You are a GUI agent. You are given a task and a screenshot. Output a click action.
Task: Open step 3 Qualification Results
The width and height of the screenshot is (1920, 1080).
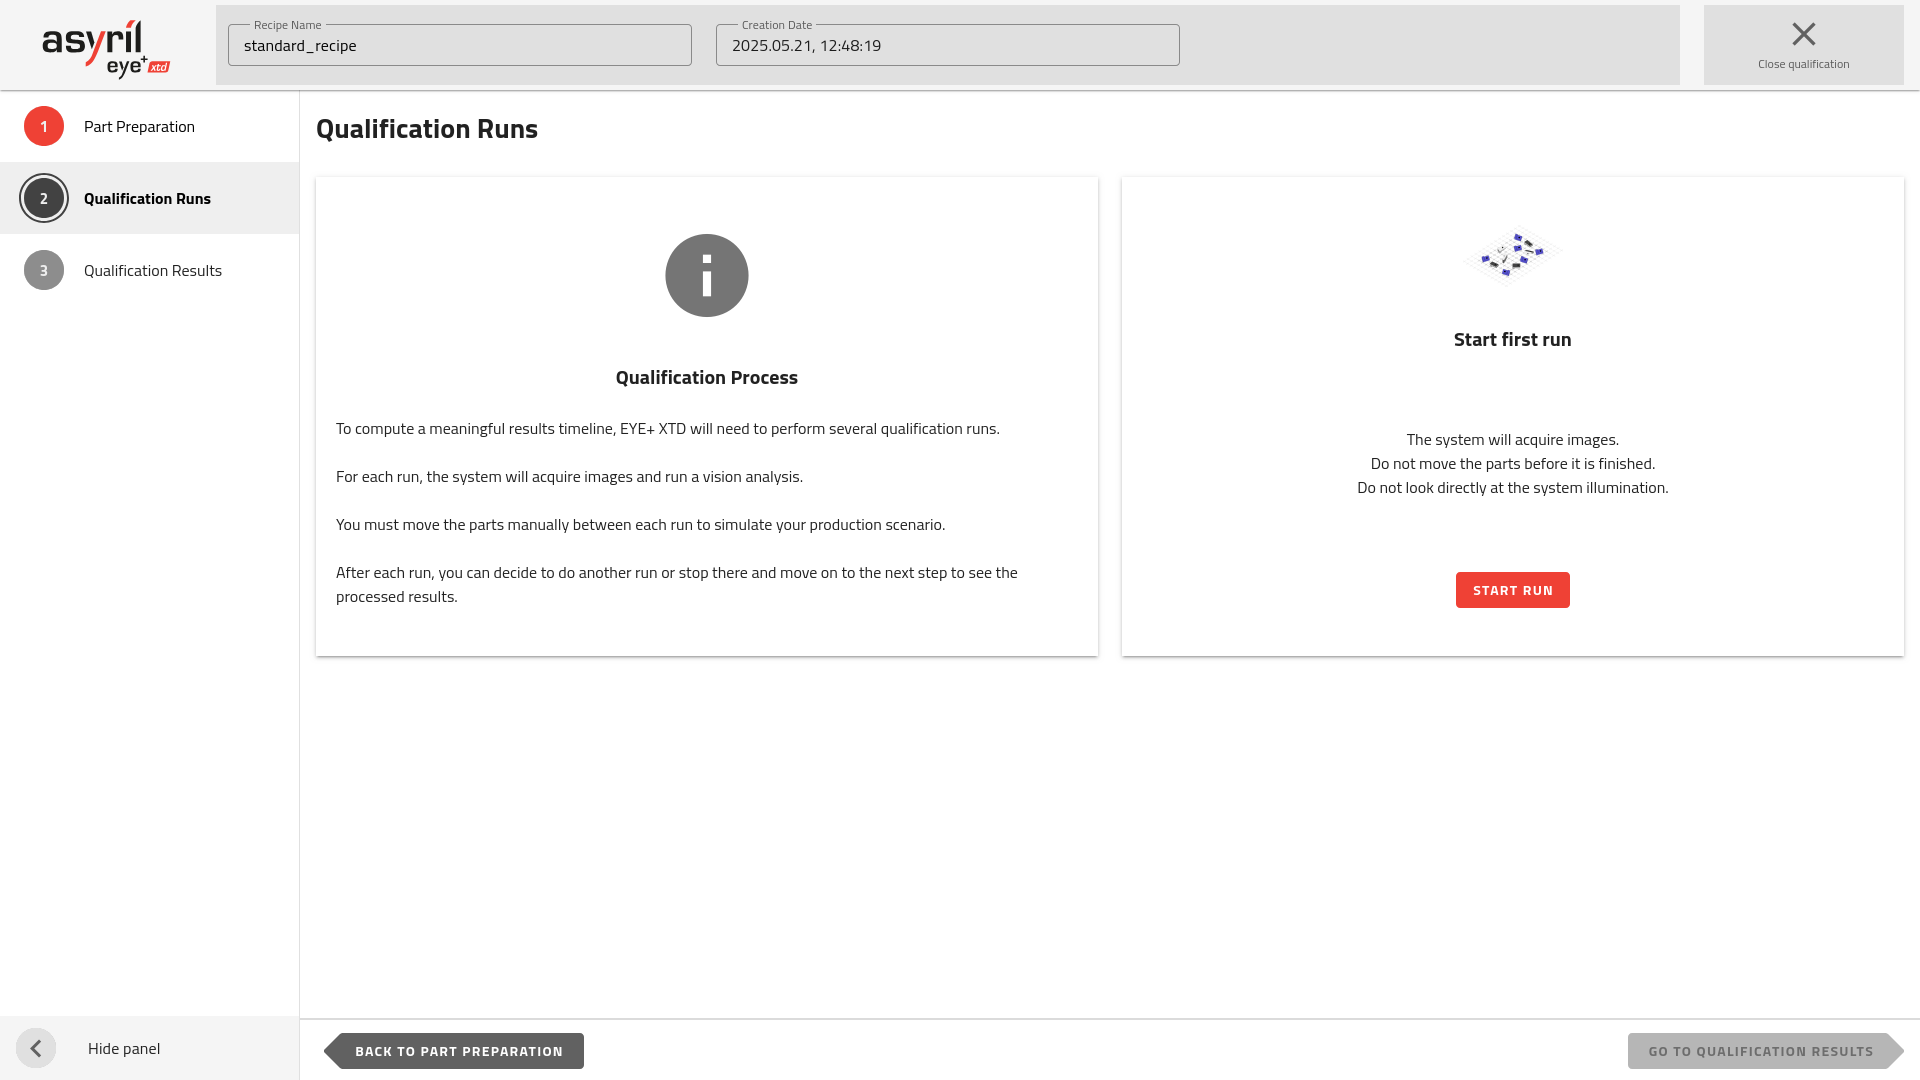coord(149,270)
